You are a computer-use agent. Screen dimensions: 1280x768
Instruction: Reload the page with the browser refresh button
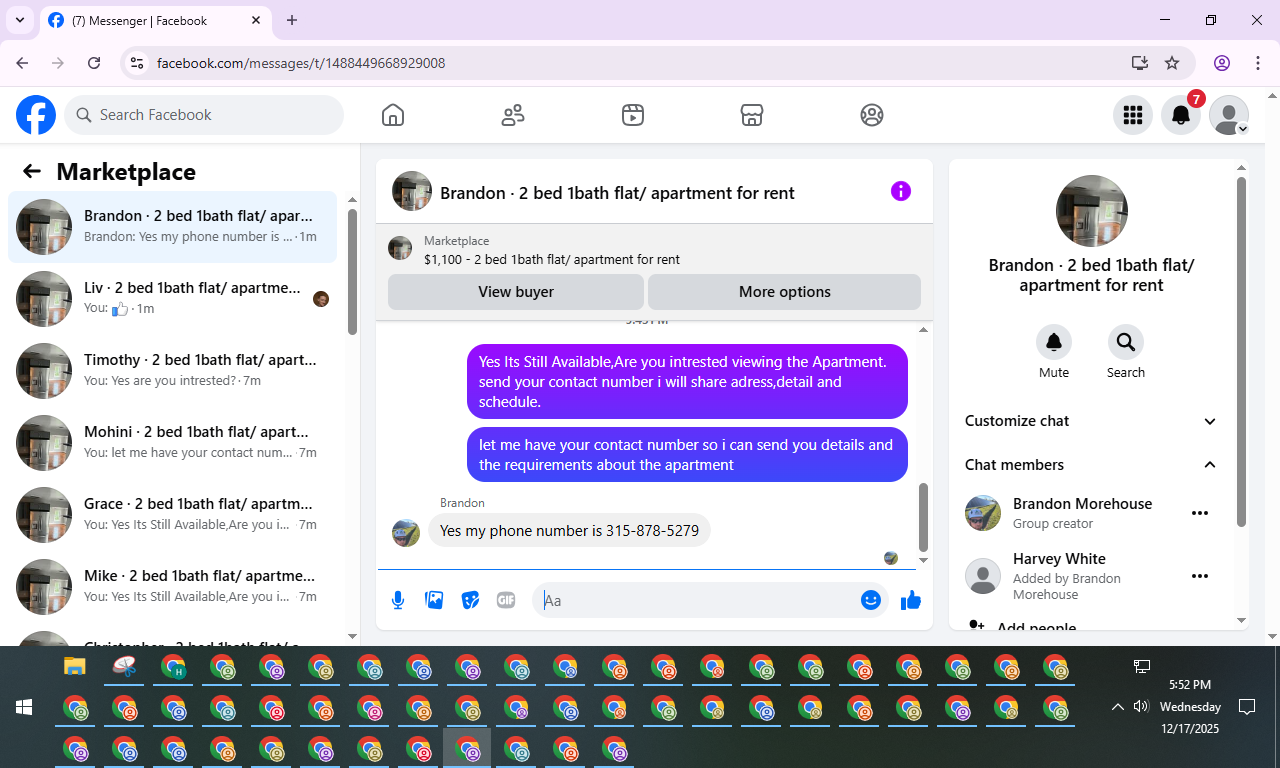tap(94, 63)
